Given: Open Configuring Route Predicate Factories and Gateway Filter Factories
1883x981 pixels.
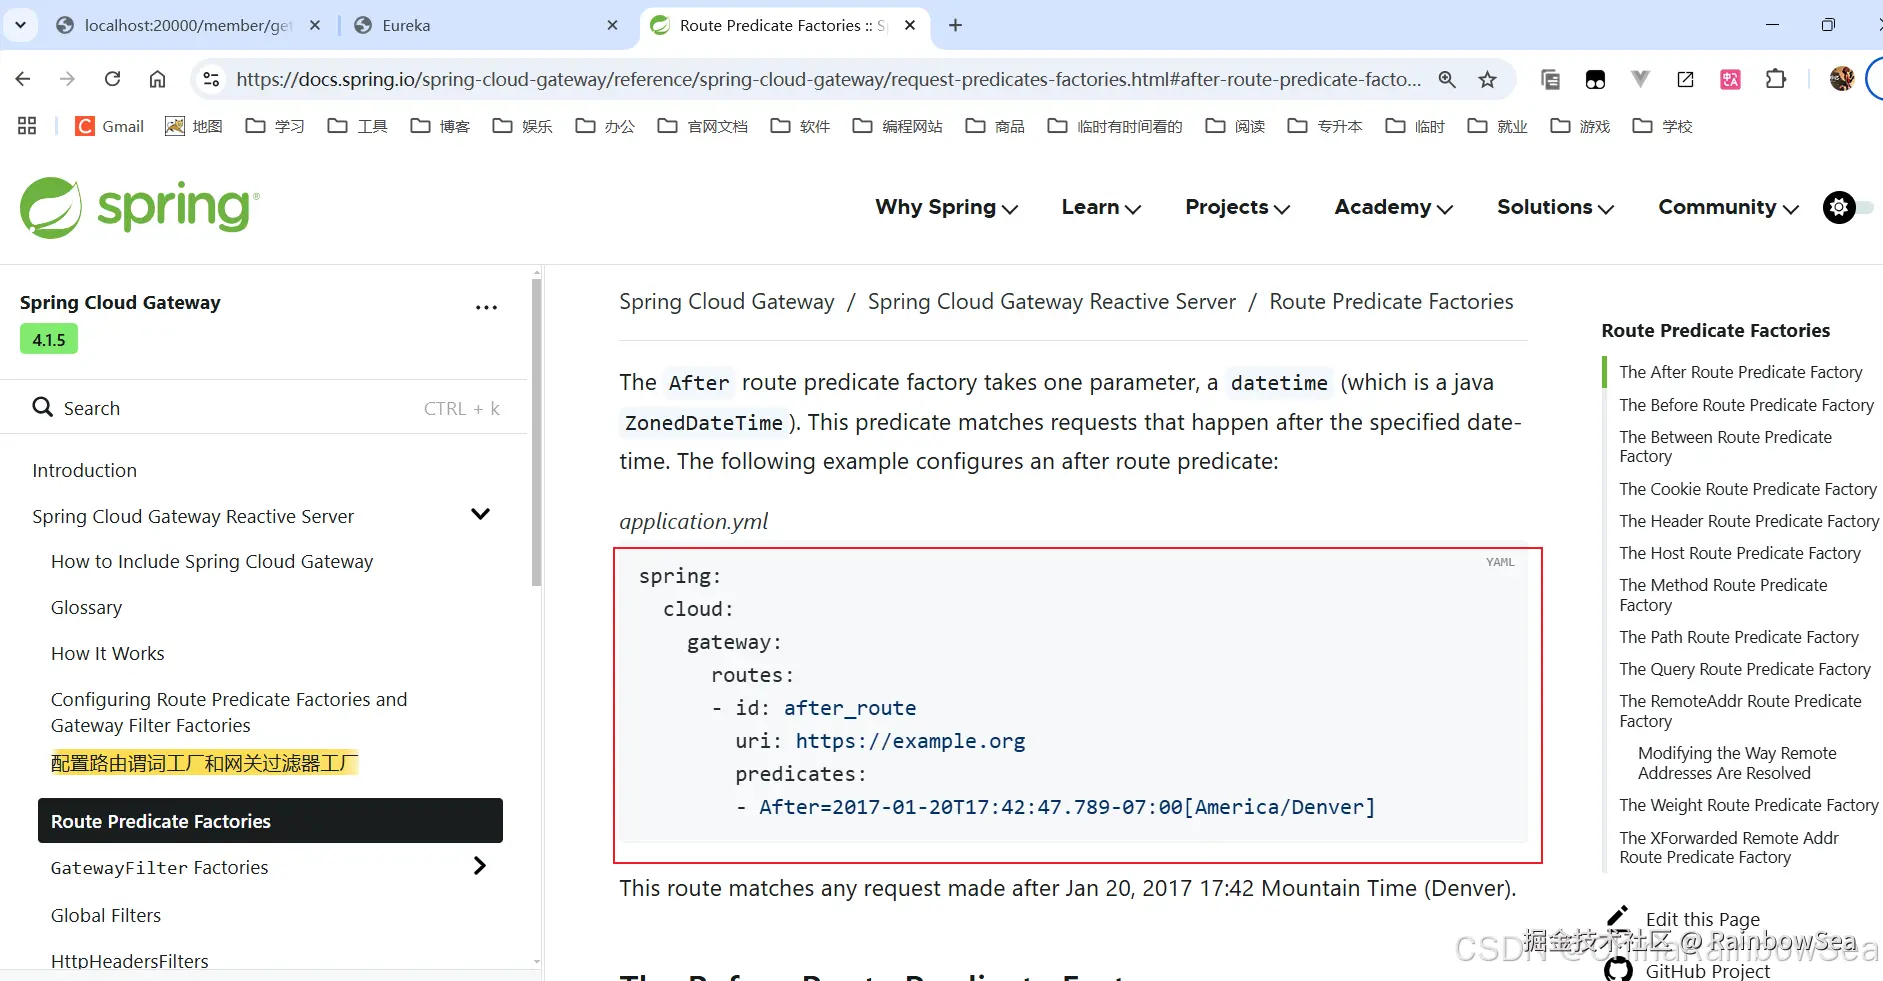Looking at the screenshot, I should click(229, 712).
